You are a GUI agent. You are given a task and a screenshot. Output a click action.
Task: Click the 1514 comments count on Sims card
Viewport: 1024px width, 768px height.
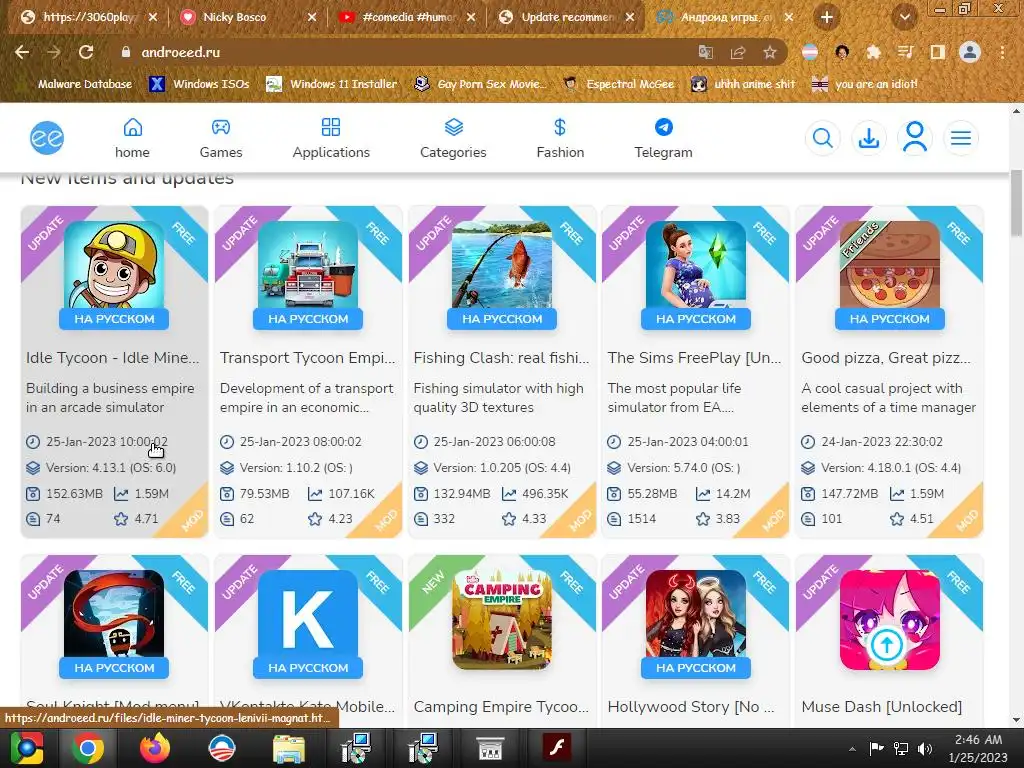(x=632, y=519)
